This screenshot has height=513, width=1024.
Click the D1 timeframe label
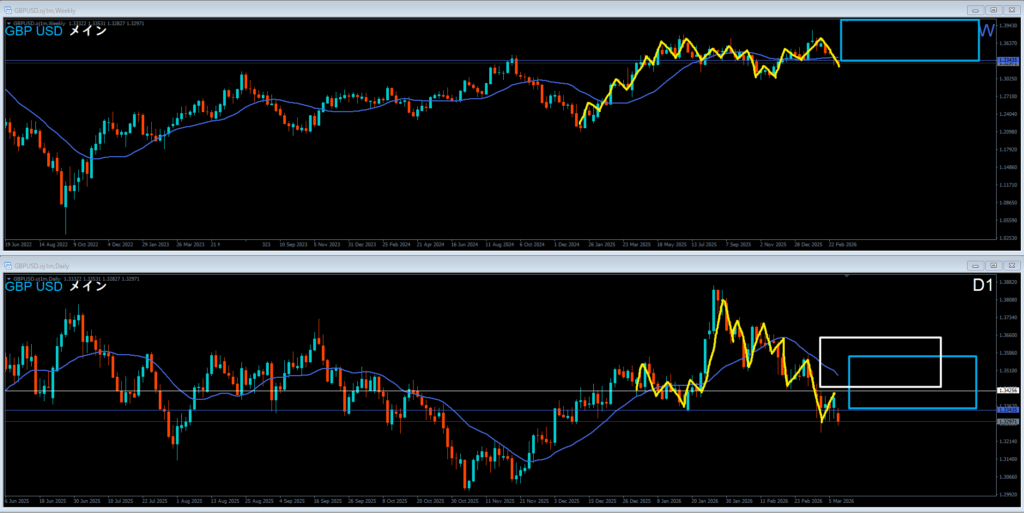click(984, 287)
